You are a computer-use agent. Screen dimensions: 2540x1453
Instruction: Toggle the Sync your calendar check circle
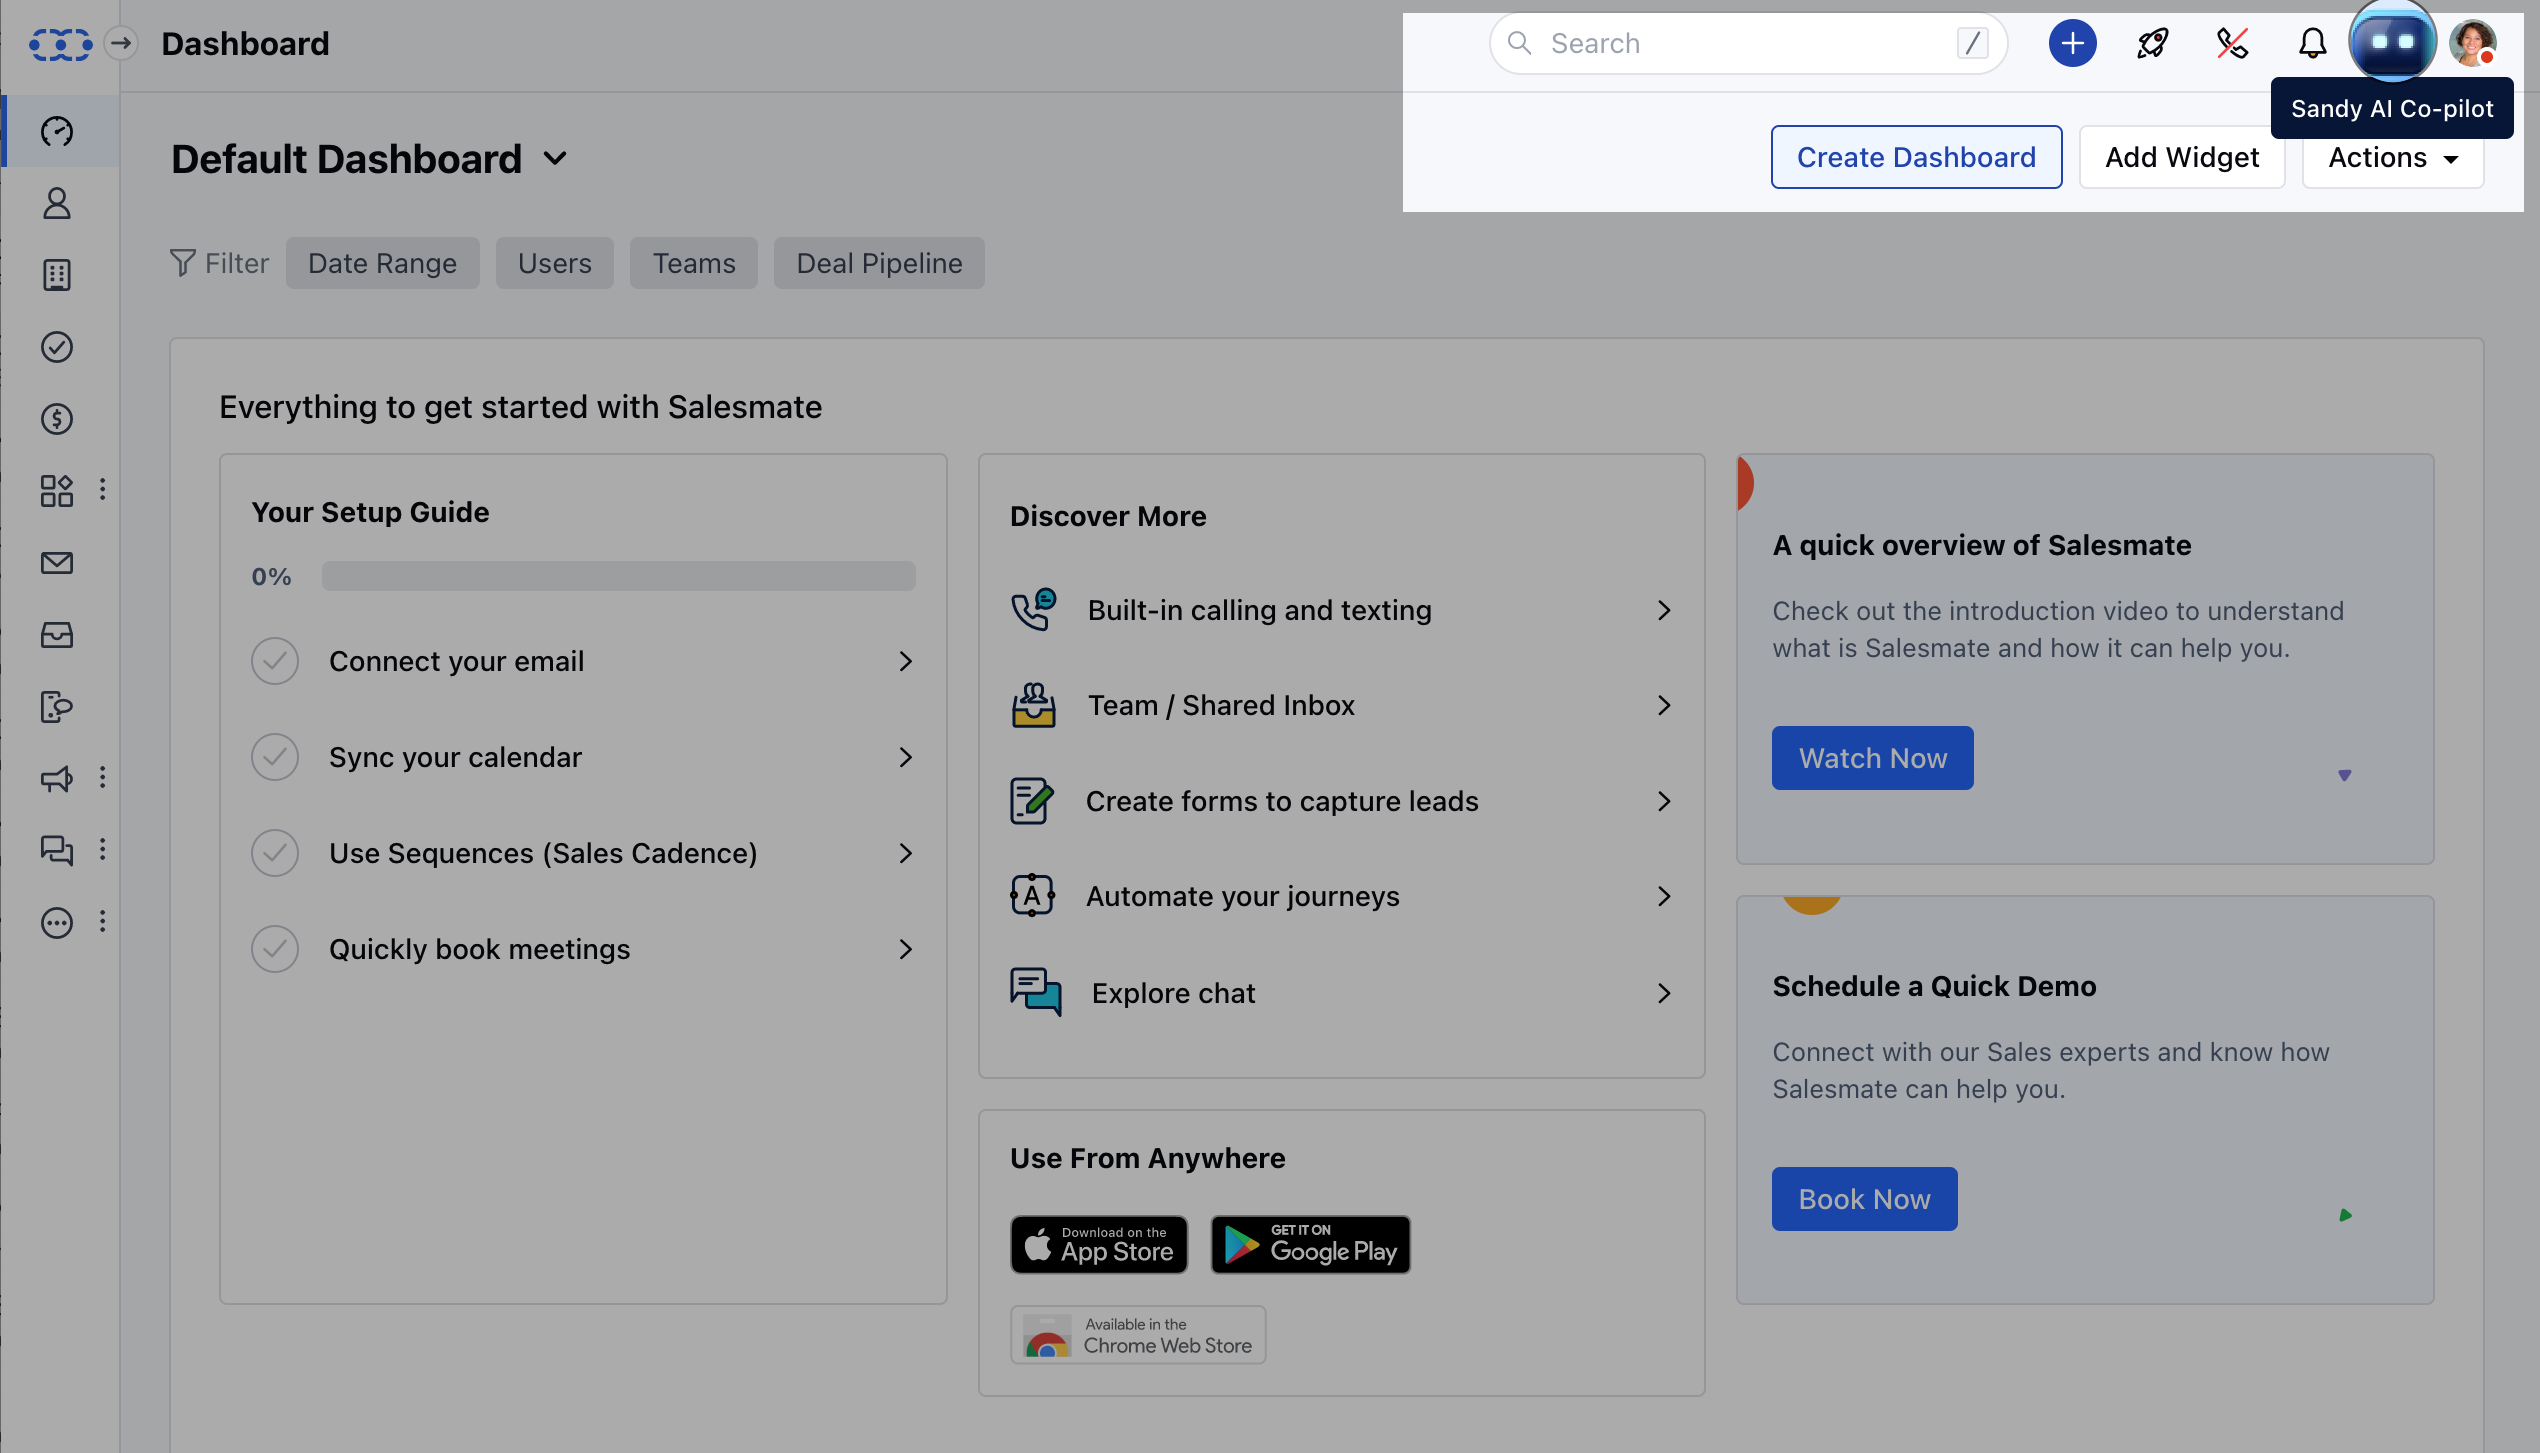(275, 757)
